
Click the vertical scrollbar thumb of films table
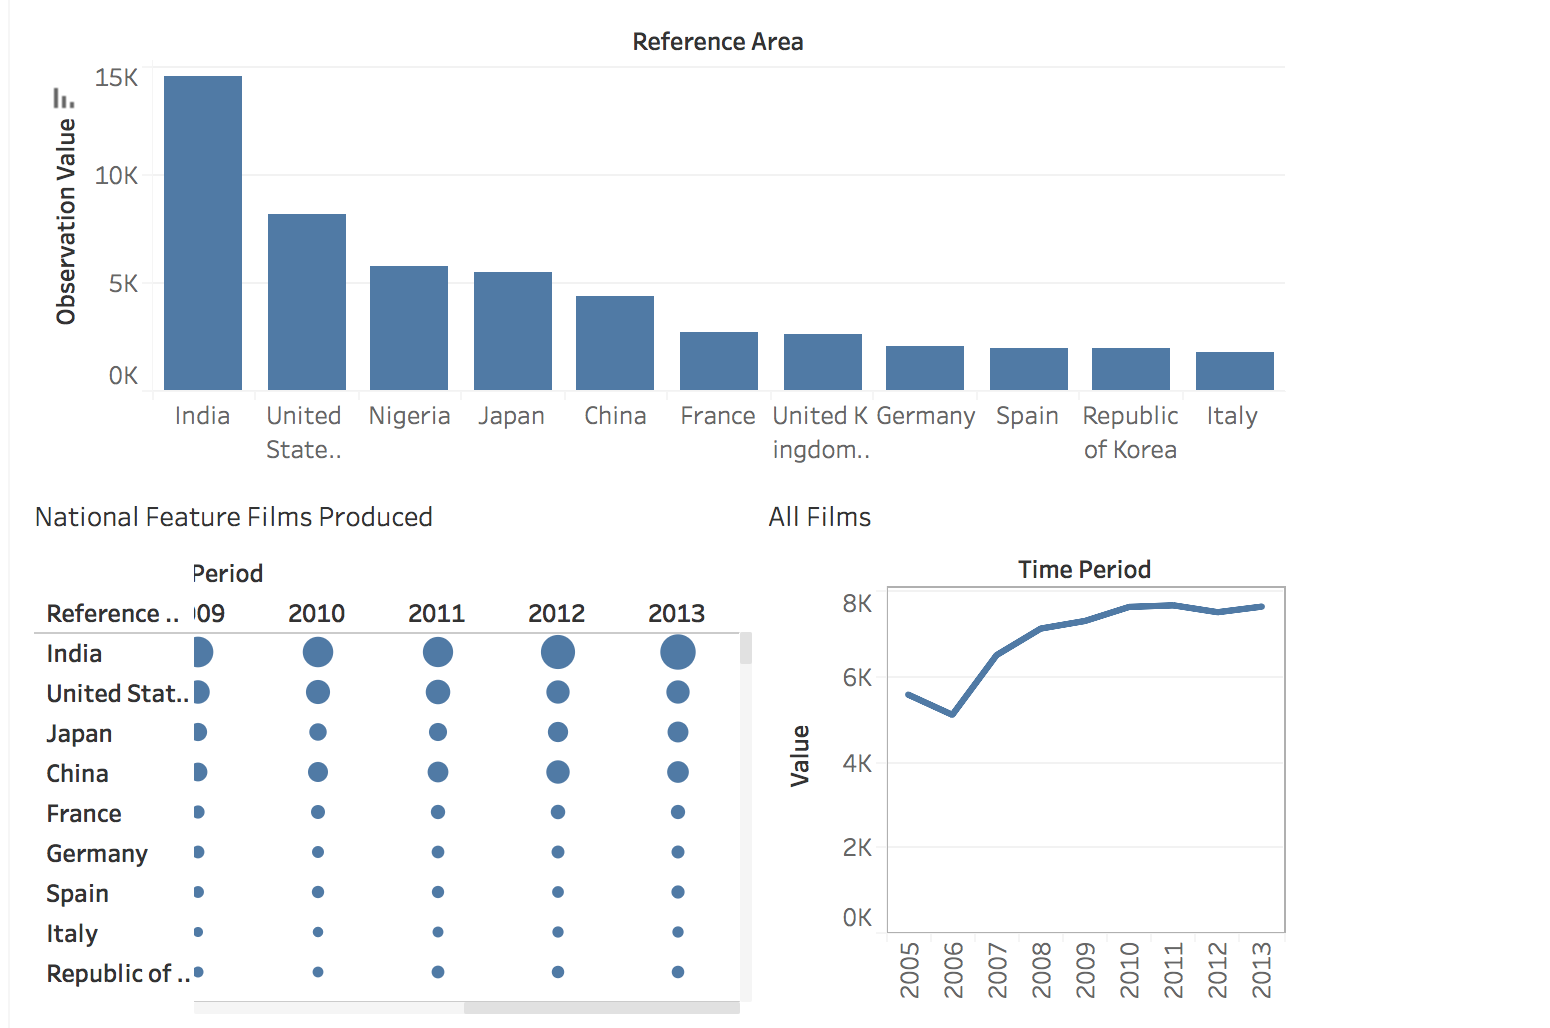[745, 649]
